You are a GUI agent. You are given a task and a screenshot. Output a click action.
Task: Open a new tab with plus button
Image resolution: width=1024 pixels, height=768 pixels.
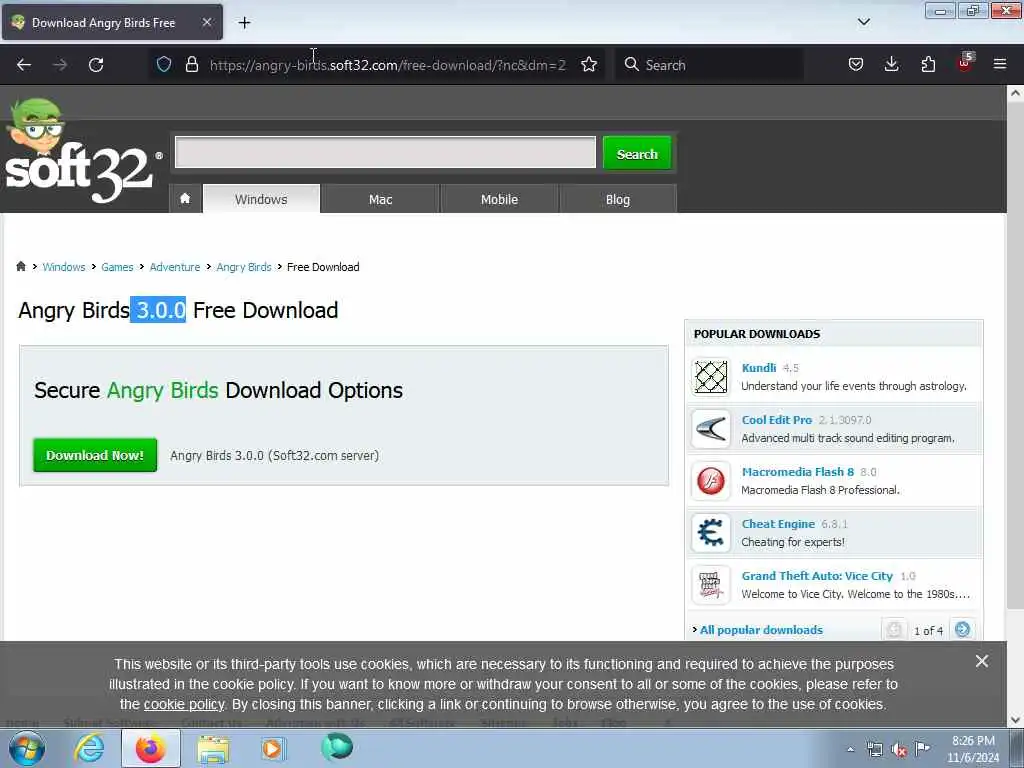tap(244, 23)
